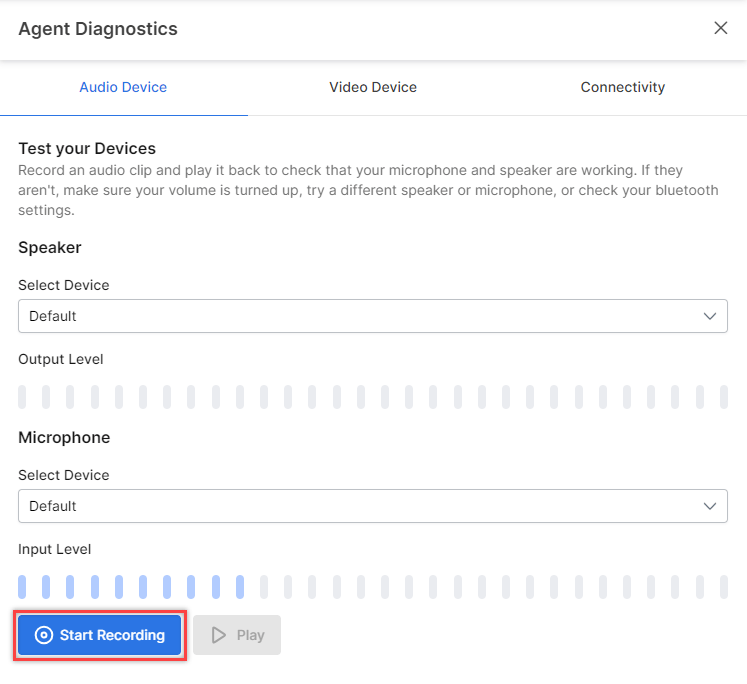
Task: Close the Agent Diagnostics dialog
Action: 720,28
